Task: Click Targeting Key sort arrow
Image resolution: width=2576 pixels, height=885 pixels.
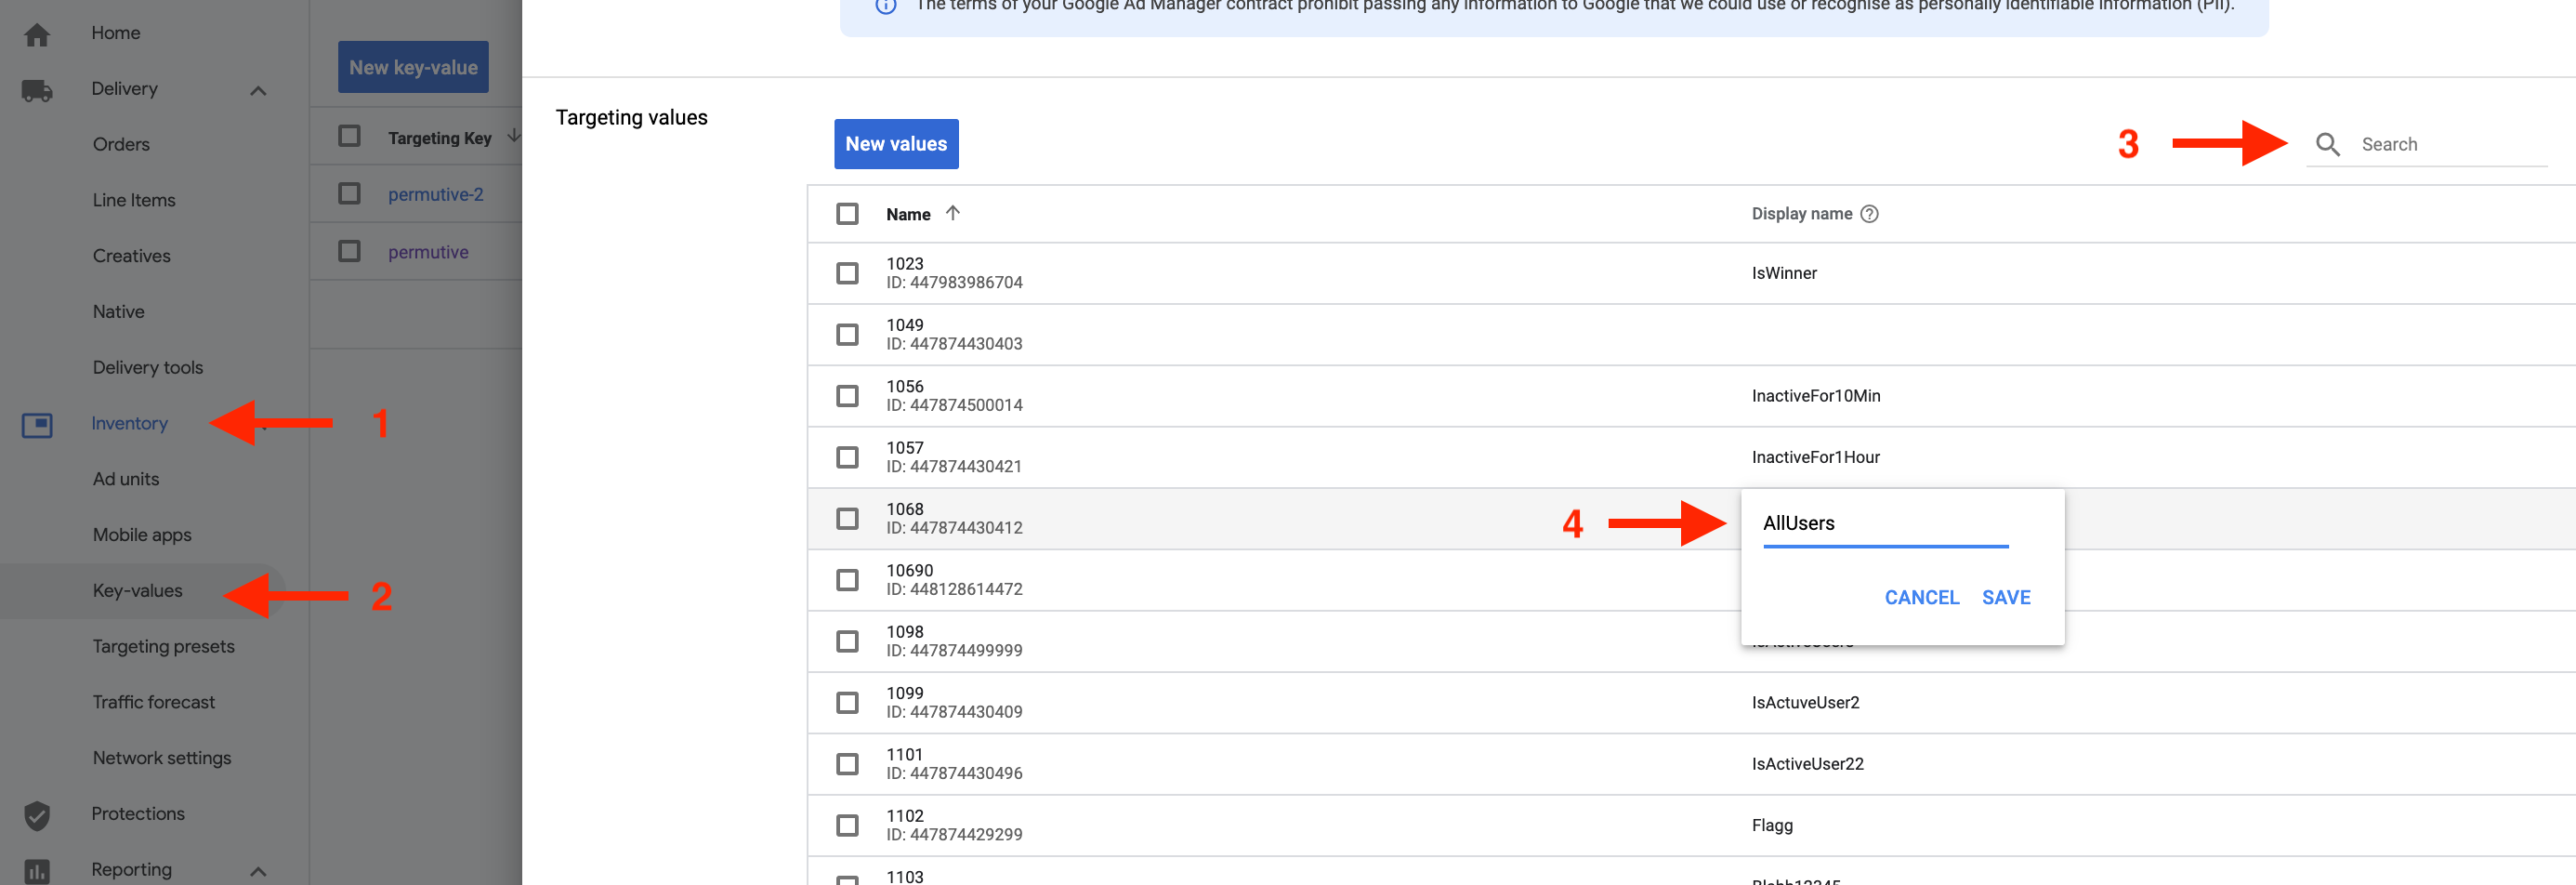Action: 513,136
